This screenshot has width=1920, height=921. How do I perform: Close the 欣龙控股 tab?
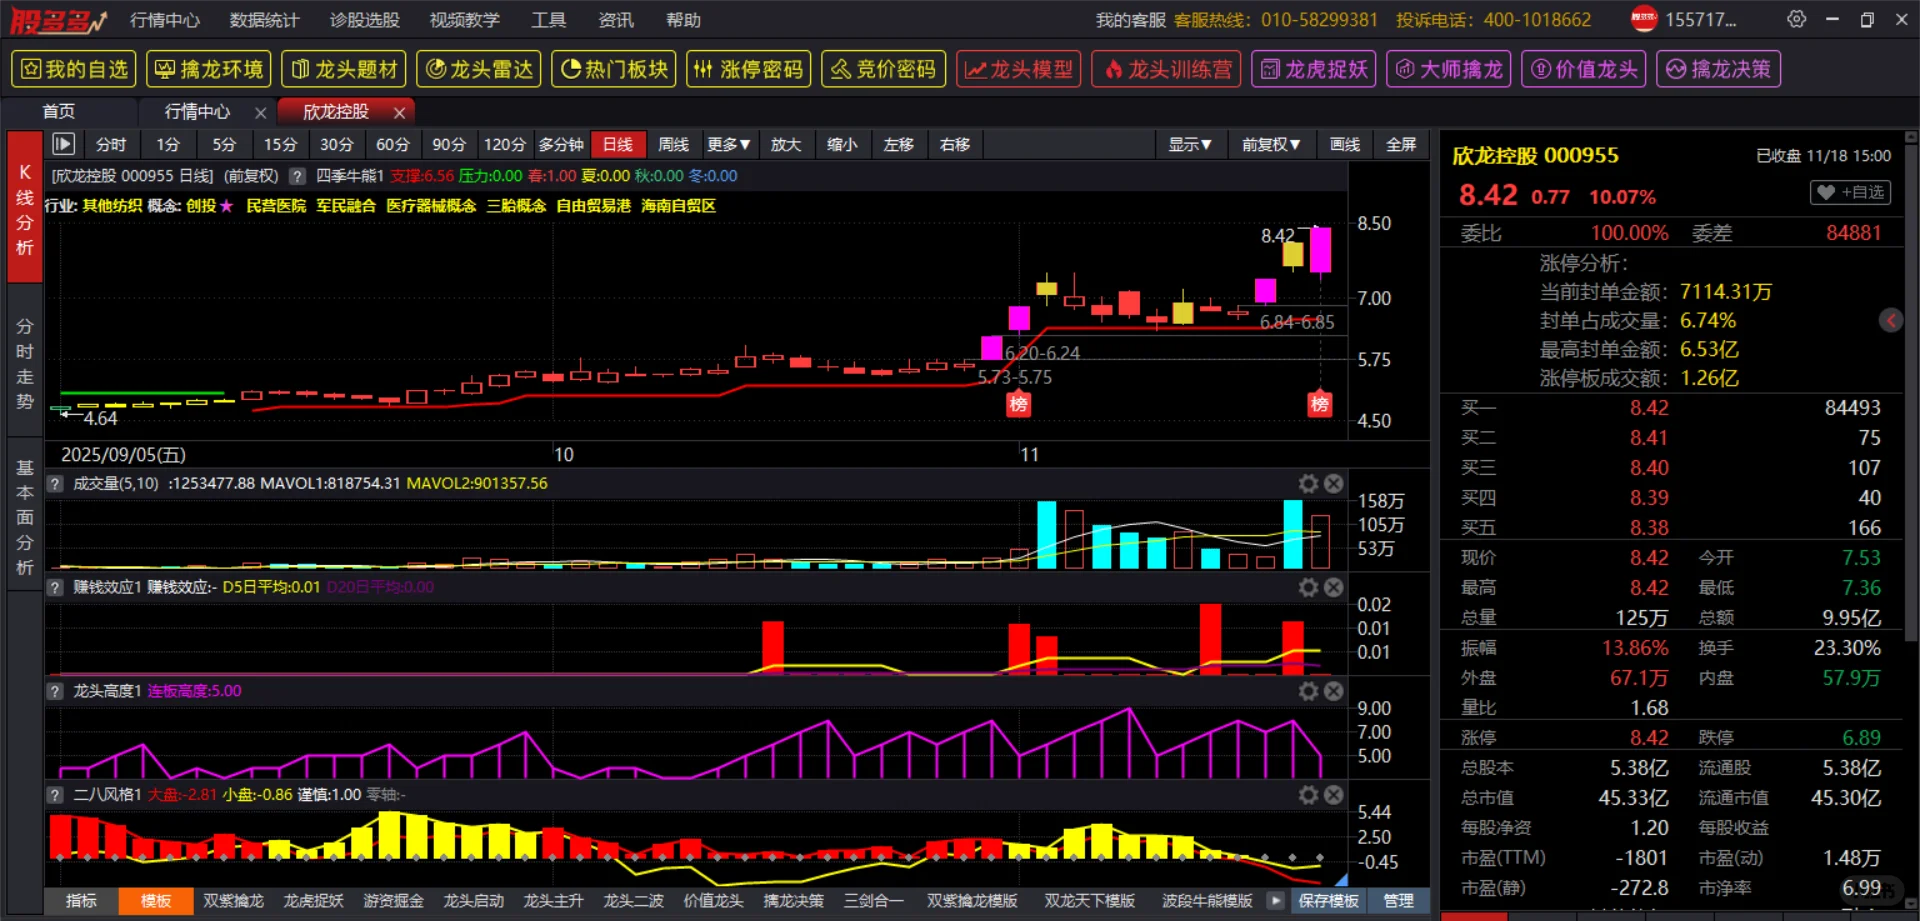pyautogui.click(x=399, y=113)
